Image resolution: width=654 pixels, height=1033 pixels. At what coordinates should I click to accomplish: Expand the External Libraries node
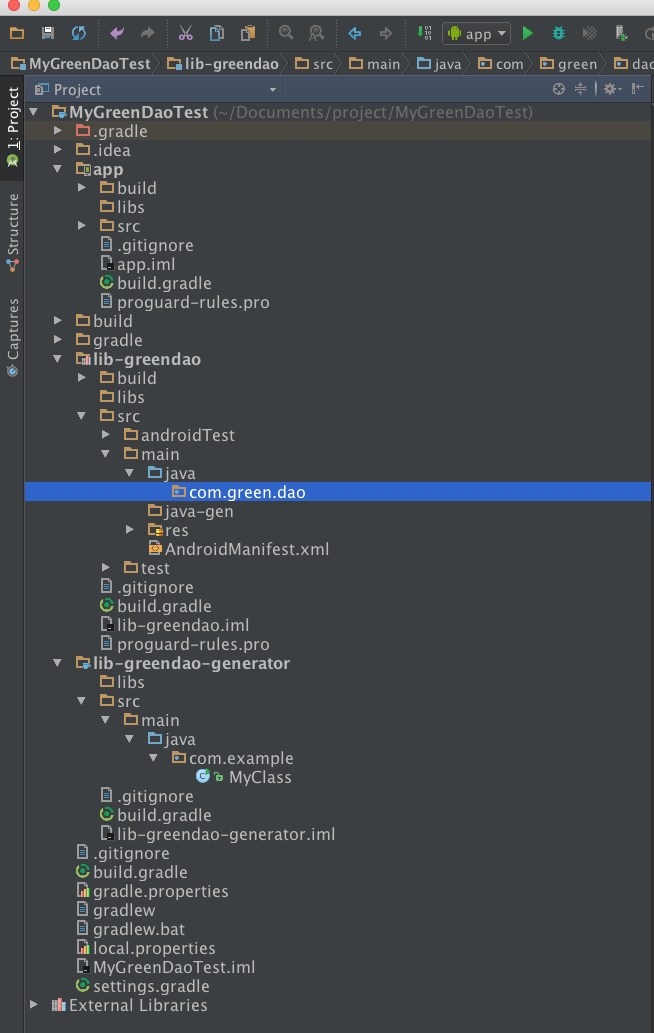tap(34, 1005)
